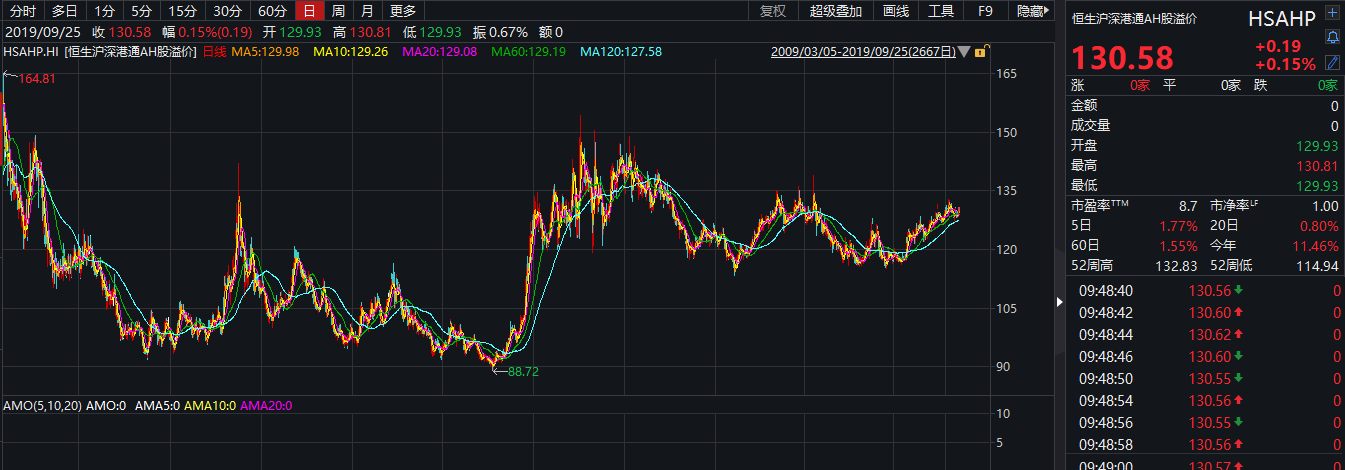Click the 开盘 value in quote panel

1317,145
